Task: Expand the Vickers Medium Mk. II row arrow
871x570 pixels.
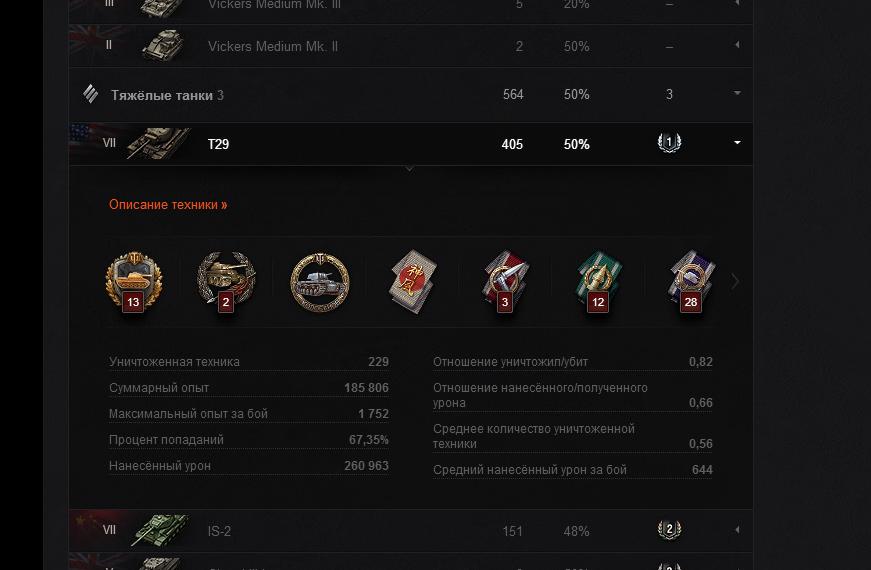Action: [737, 45]
